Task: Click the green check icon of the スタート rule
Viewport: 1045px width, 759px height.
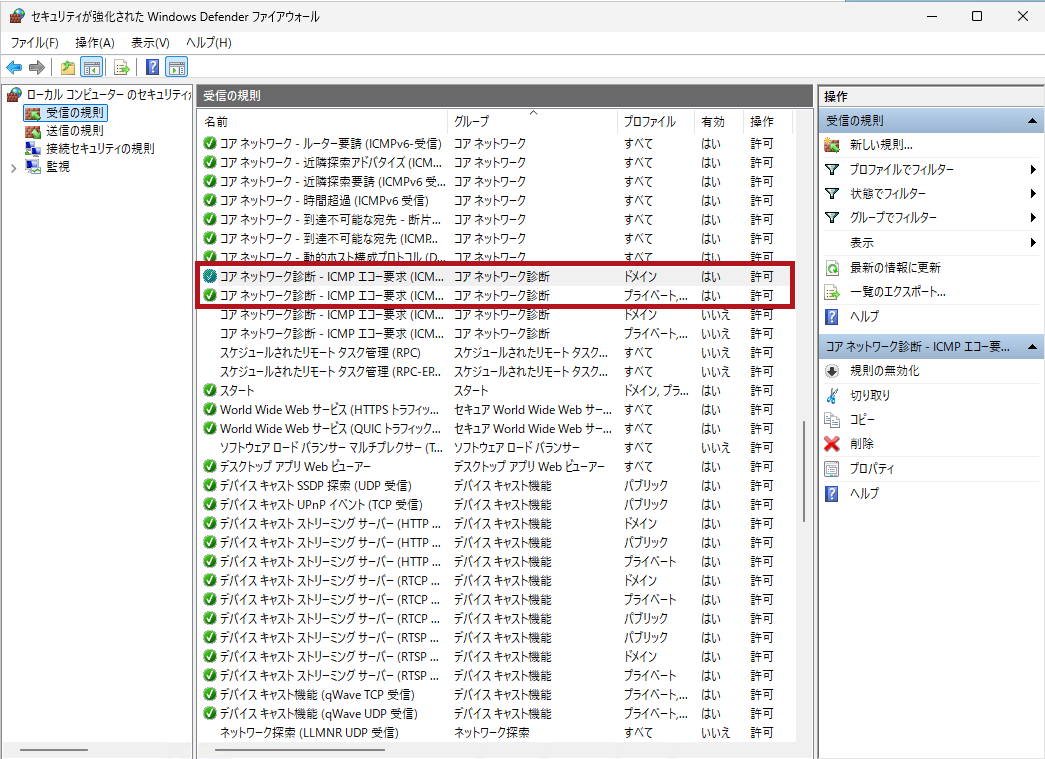Action: point(210,390)
